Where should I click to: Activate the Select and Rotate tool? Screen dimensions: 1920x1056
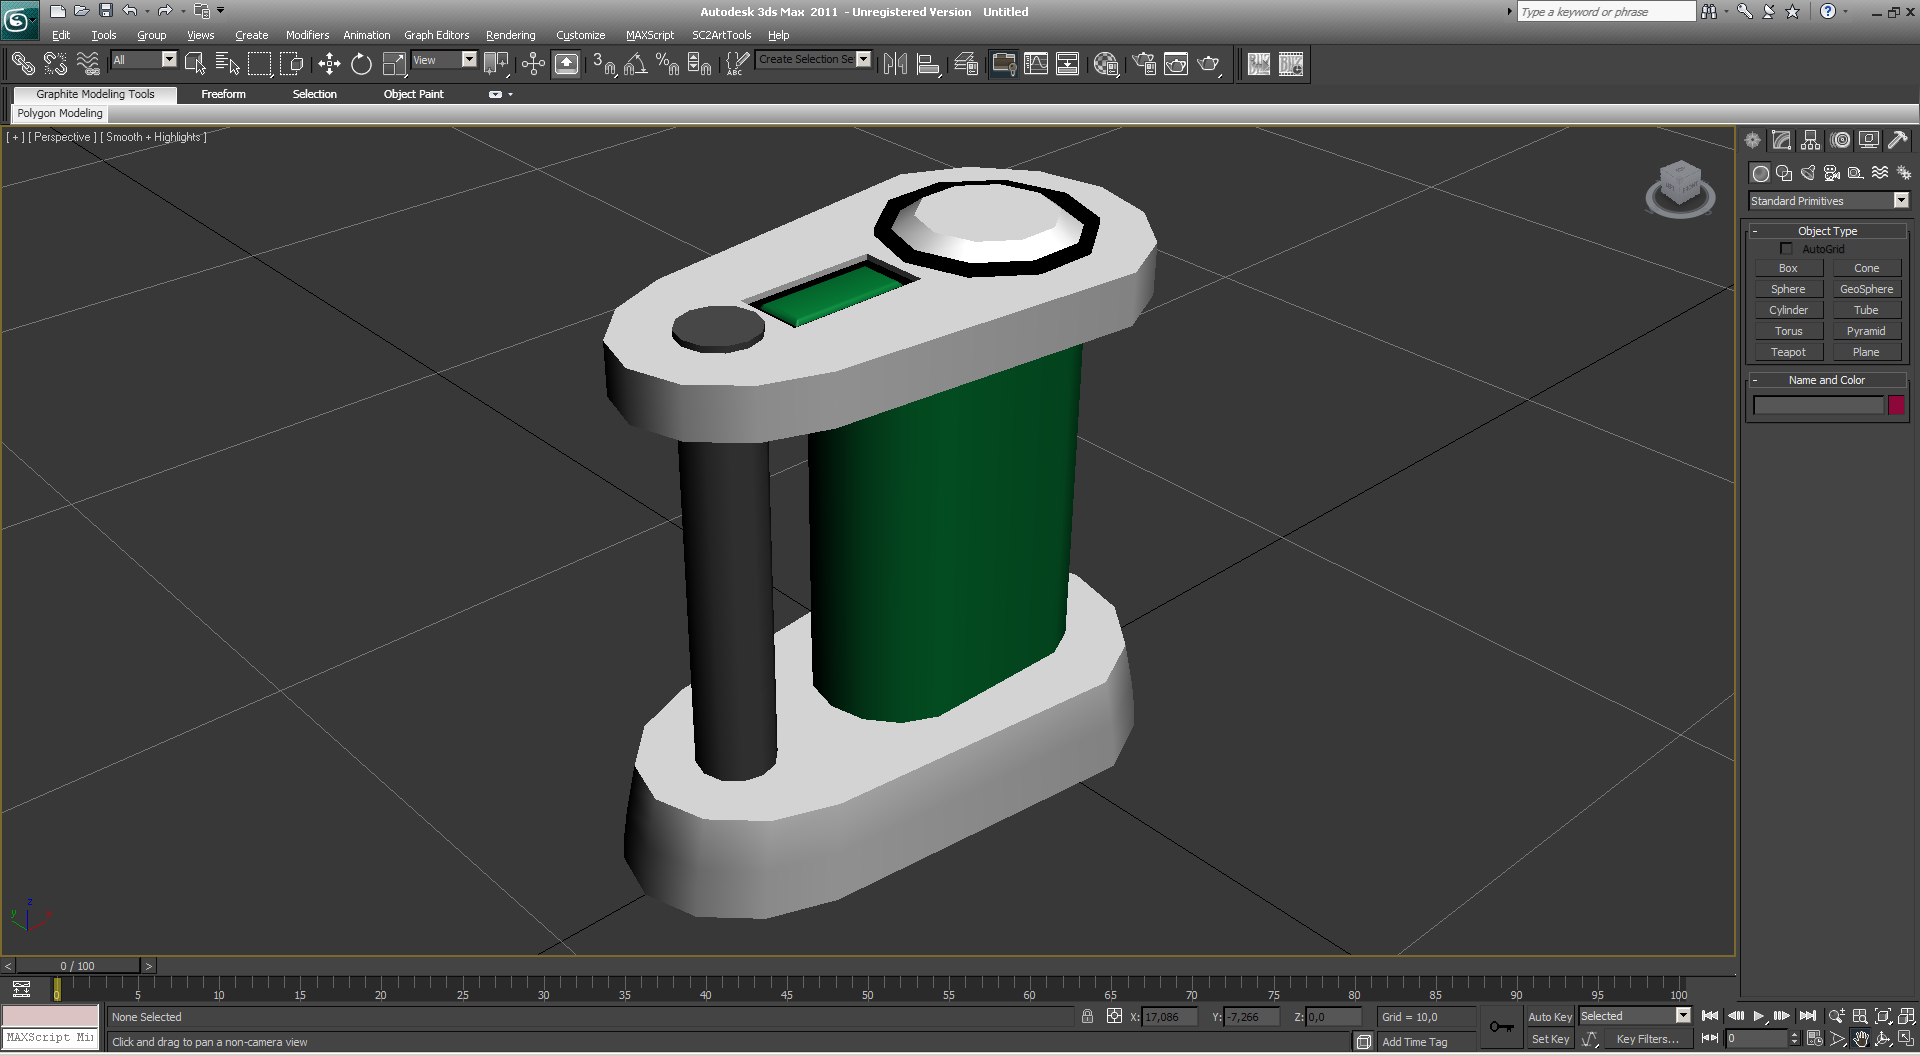tap(361, 65)
